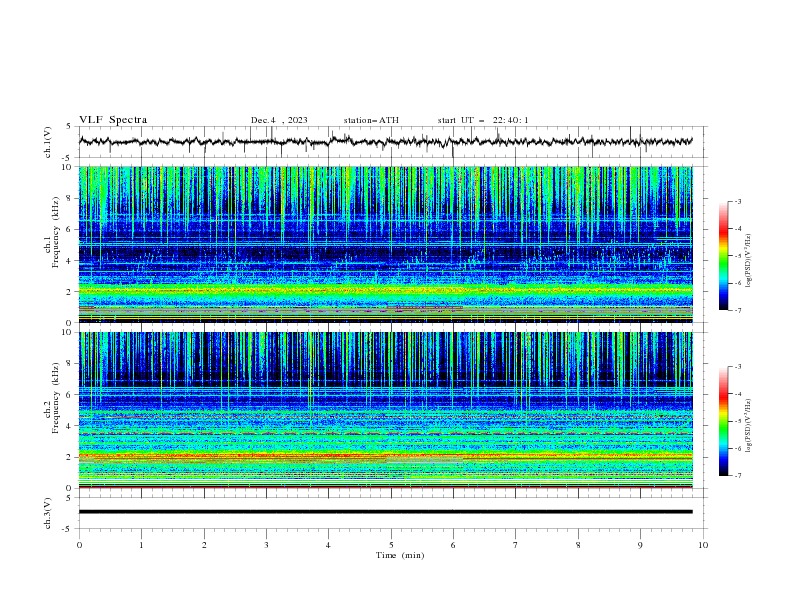Click the ch.2 spectrogram's red 2 kHz band
The image size is (792, 612).
[x=385, y=456]
